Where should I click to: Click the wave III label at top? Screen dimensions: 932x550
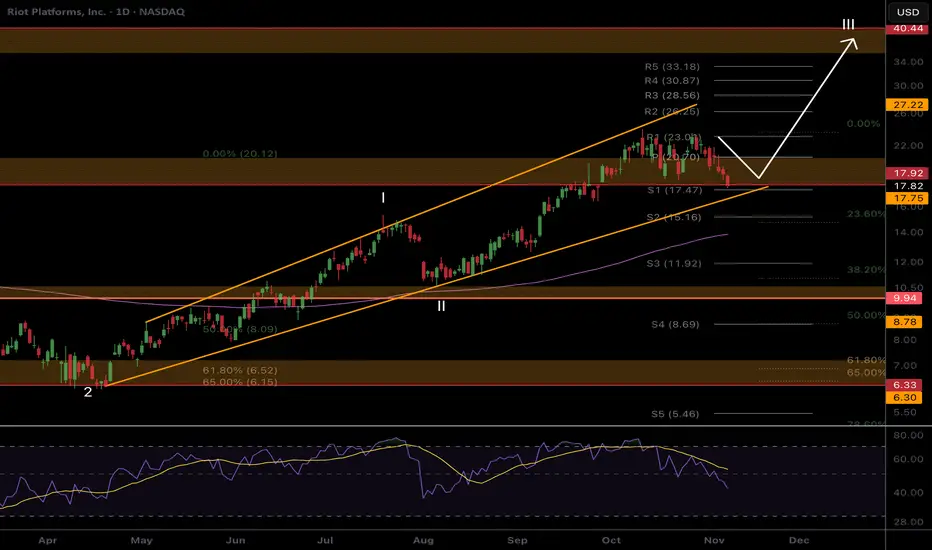(x=847, y=24)
